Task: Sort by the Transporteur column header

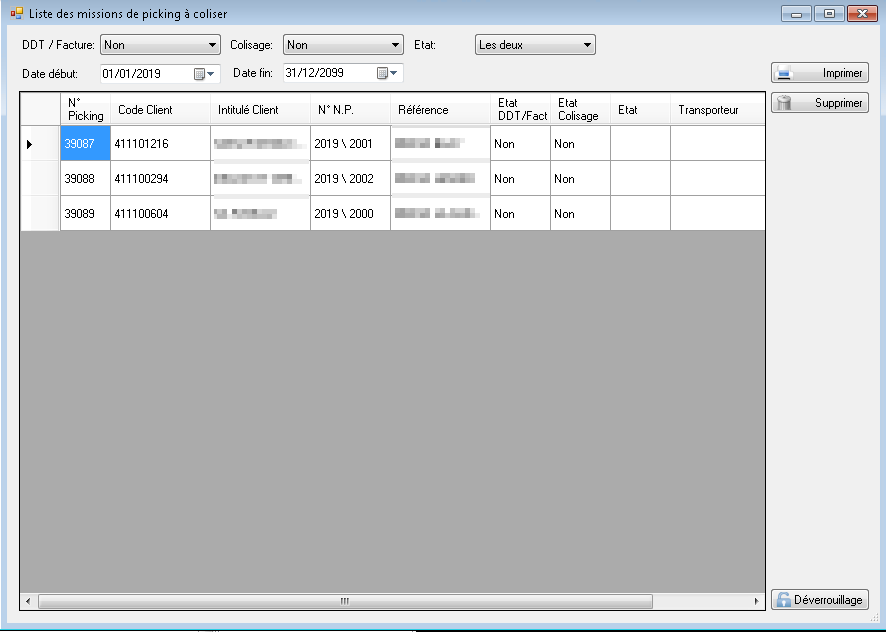Action: [x=718, y=109]
